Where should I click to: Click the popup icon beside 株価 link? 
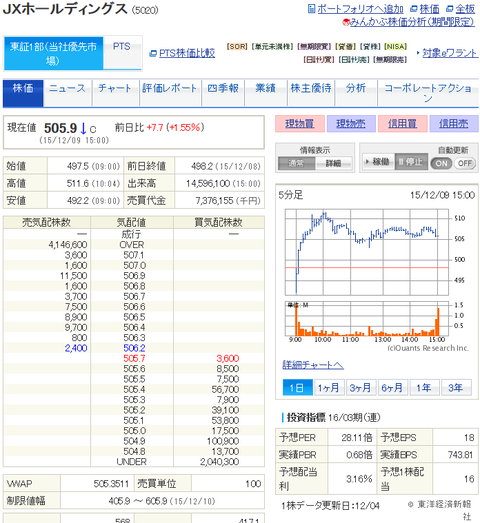(414, 9)
